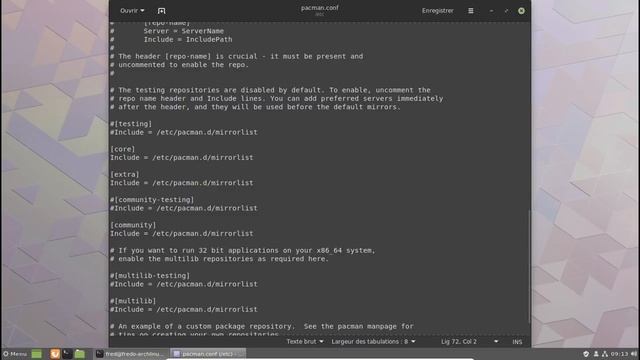Maximize the pacman.conf editor window
Viewport: 640px width, 360px height.
click(x=507, y=11)
